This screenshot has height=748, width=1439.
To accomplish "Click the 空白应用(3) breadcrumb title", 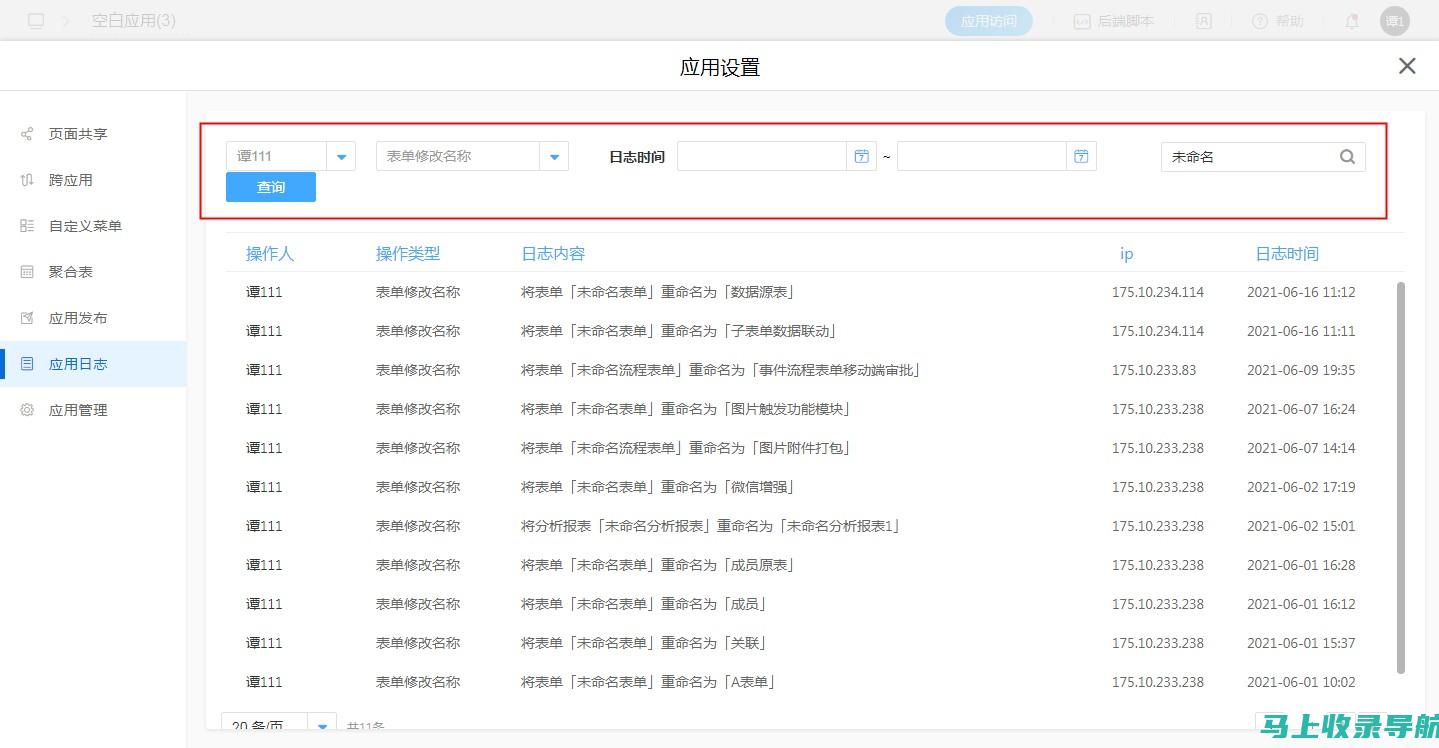I will (134, 21).
